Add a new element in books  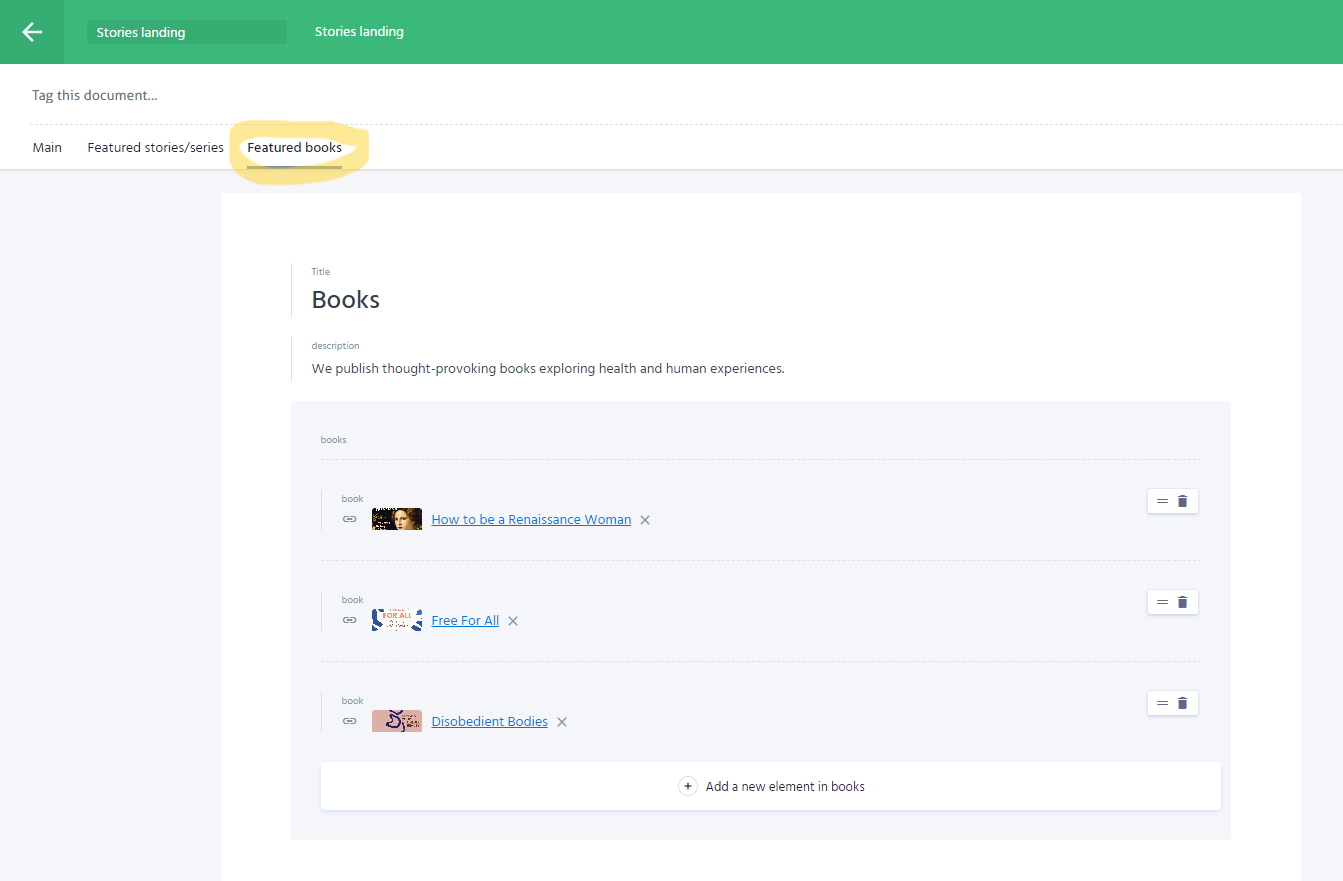pyautogui.click(x=770, y=786)
